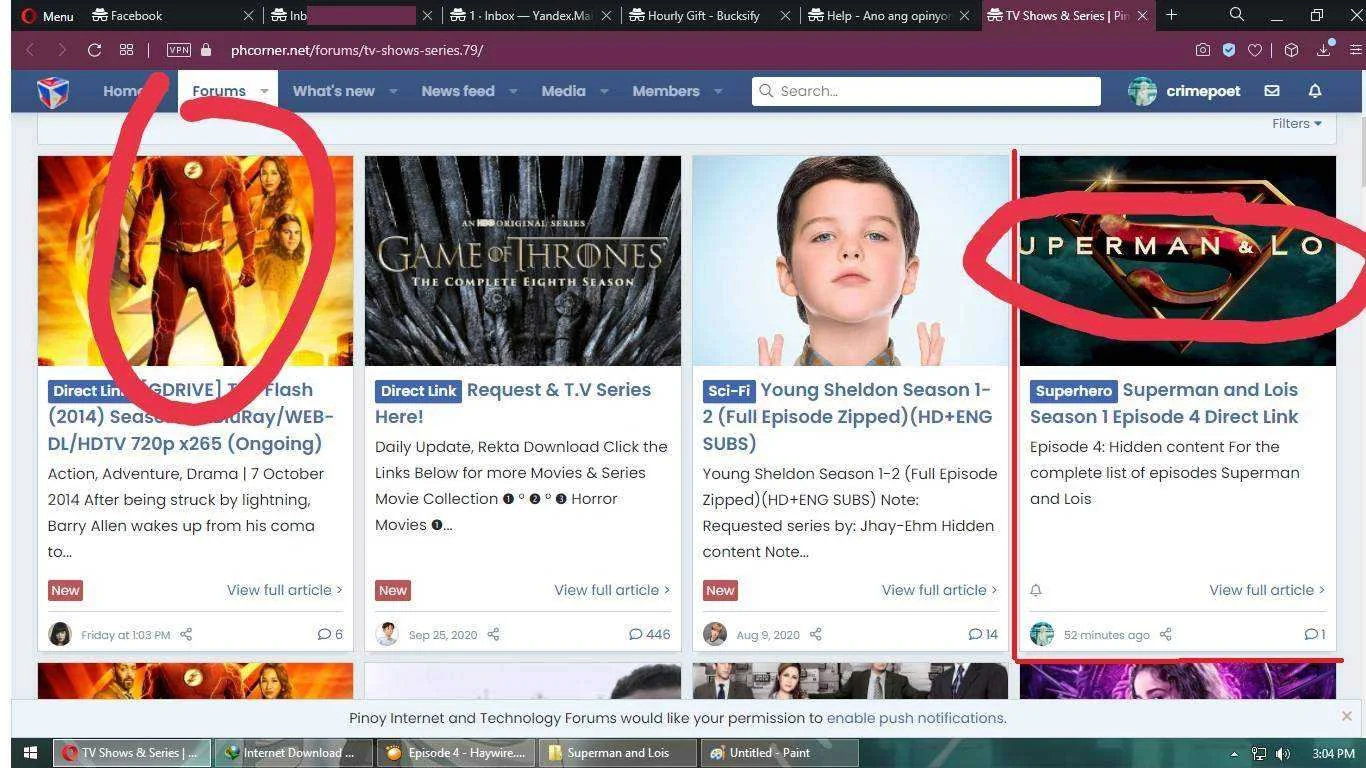
Task: Go back with browser back arrow
Action: (30, 50)
